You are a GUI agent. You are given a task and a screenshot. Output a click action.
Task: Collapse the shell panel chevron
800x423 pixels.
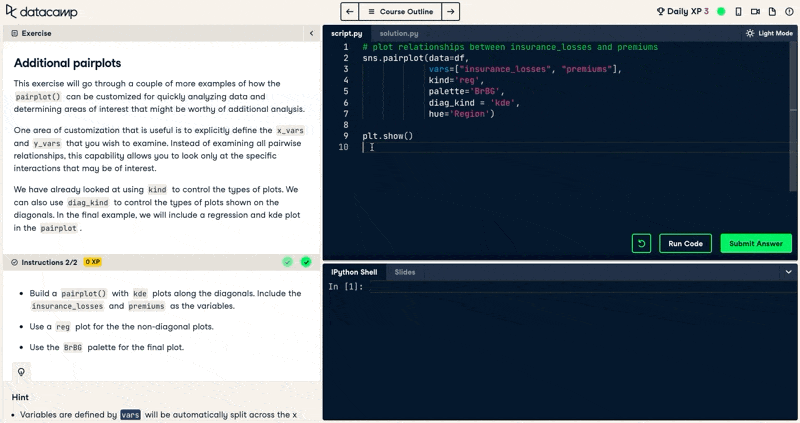tap(788, 272)
